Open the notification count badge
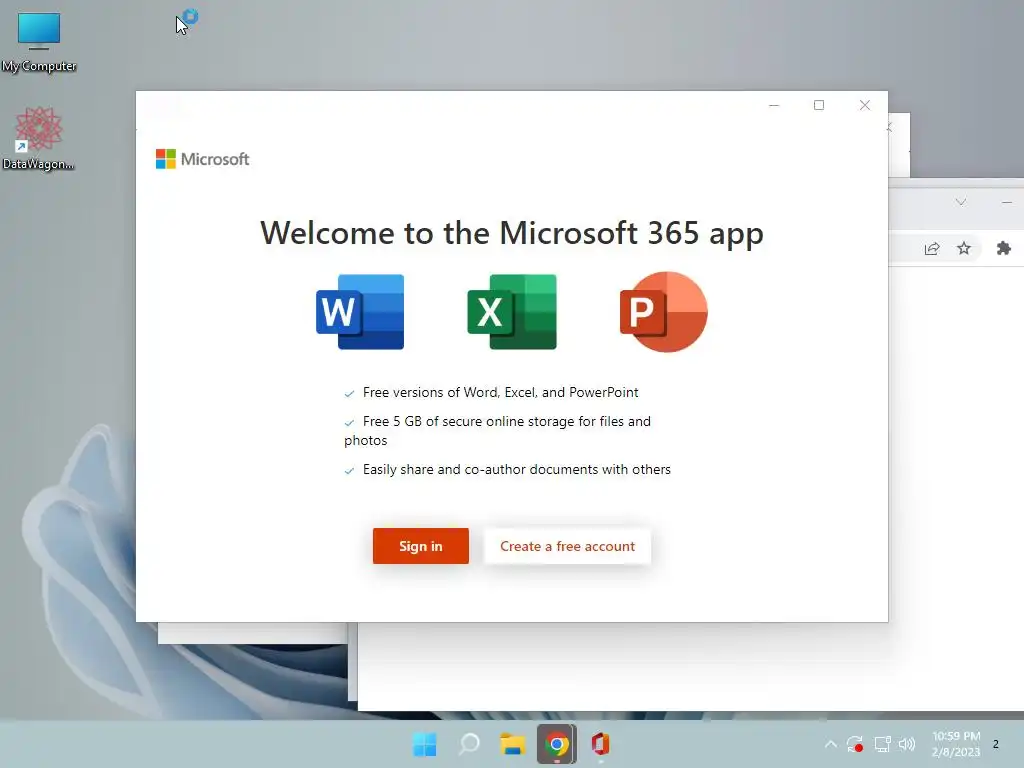Screen dimensions: 1024x768 [996, 744]
